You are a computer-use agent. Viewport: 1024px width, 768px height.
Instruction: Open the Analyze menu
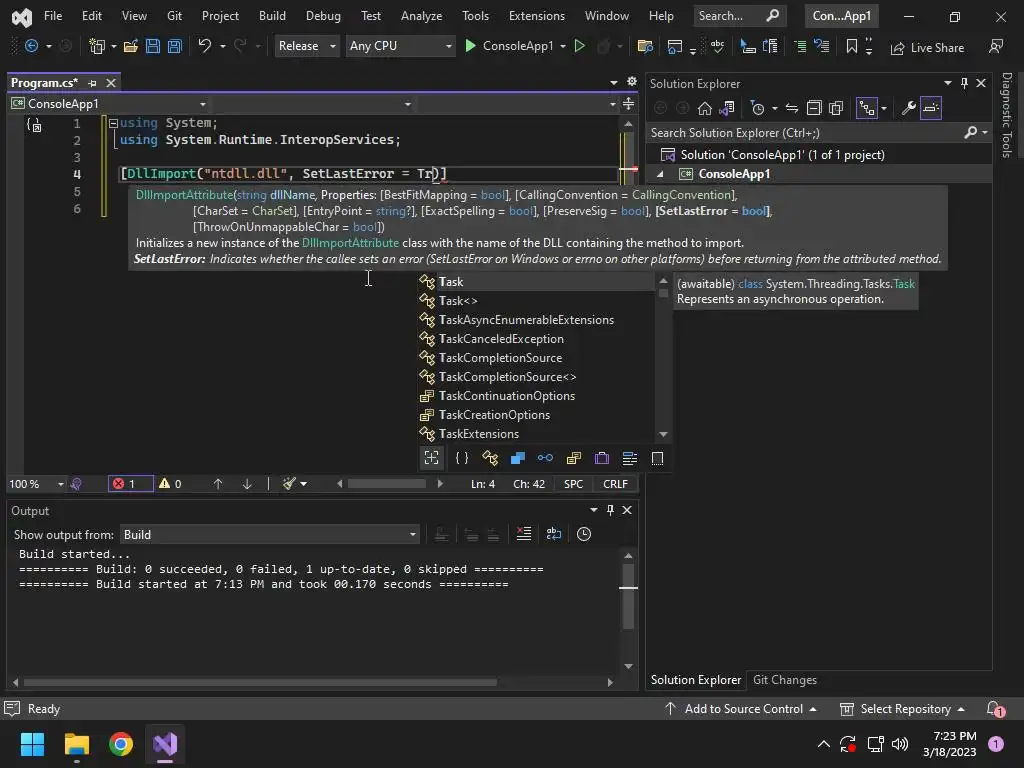tap(421, 16)
